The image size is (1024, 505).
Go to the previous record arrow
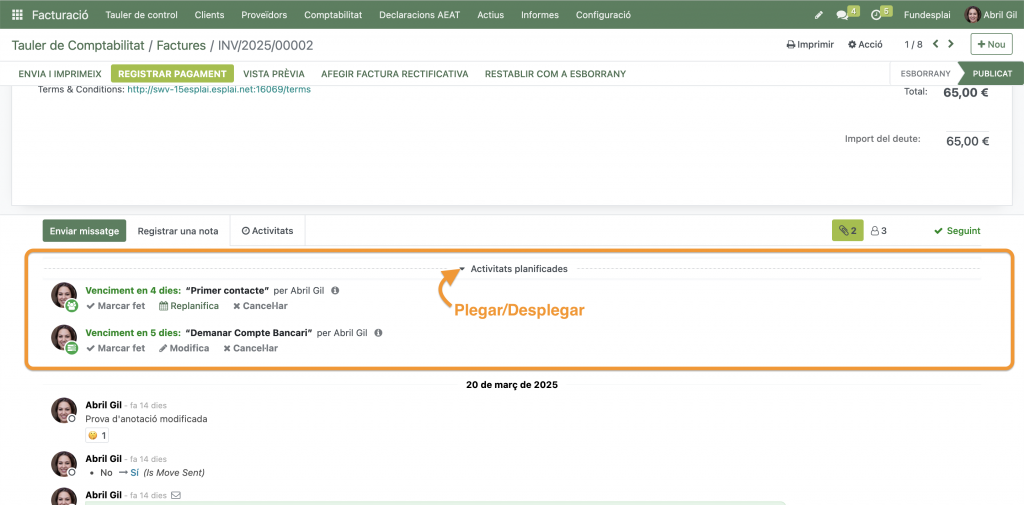click(x=936, y=44)
